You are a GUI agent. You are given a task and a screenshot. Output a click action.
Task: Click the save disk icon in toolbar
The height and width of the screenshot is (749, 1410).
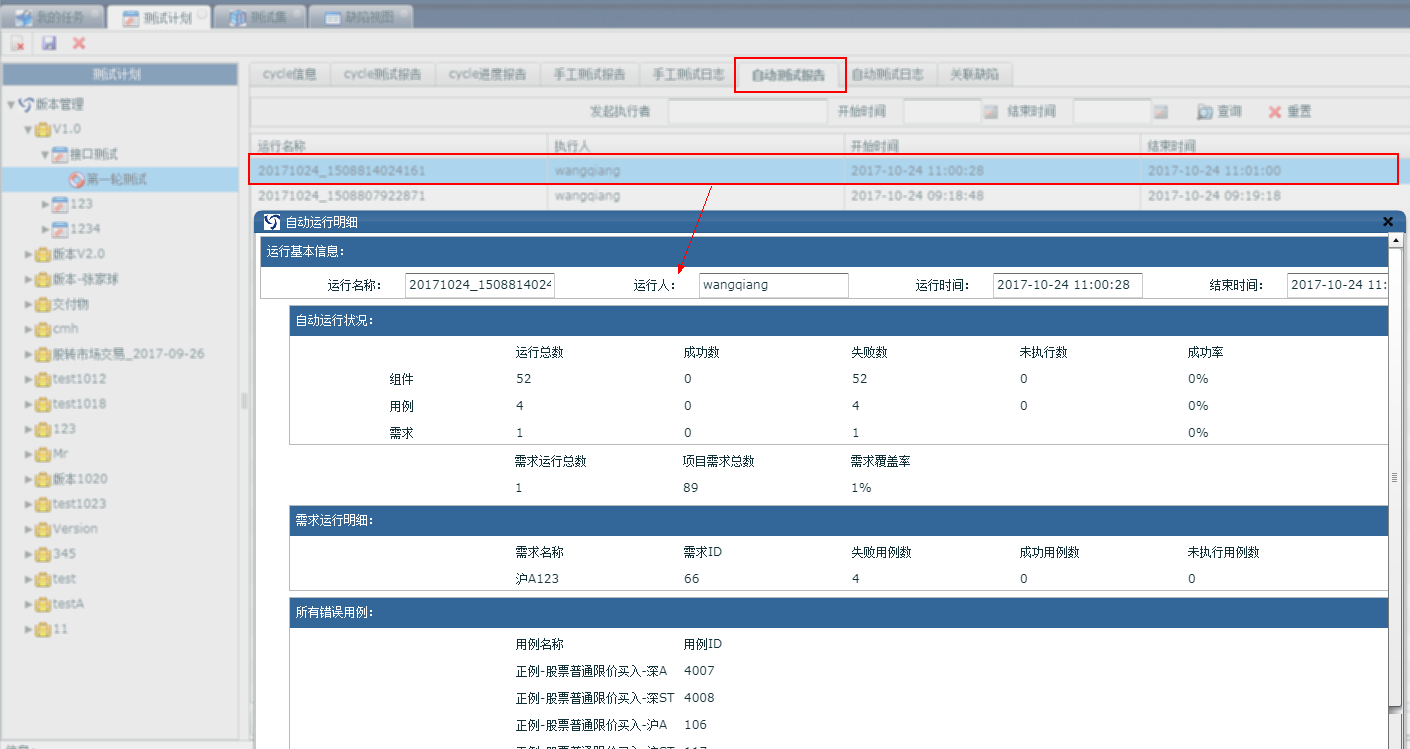click(x=49, y=43)
